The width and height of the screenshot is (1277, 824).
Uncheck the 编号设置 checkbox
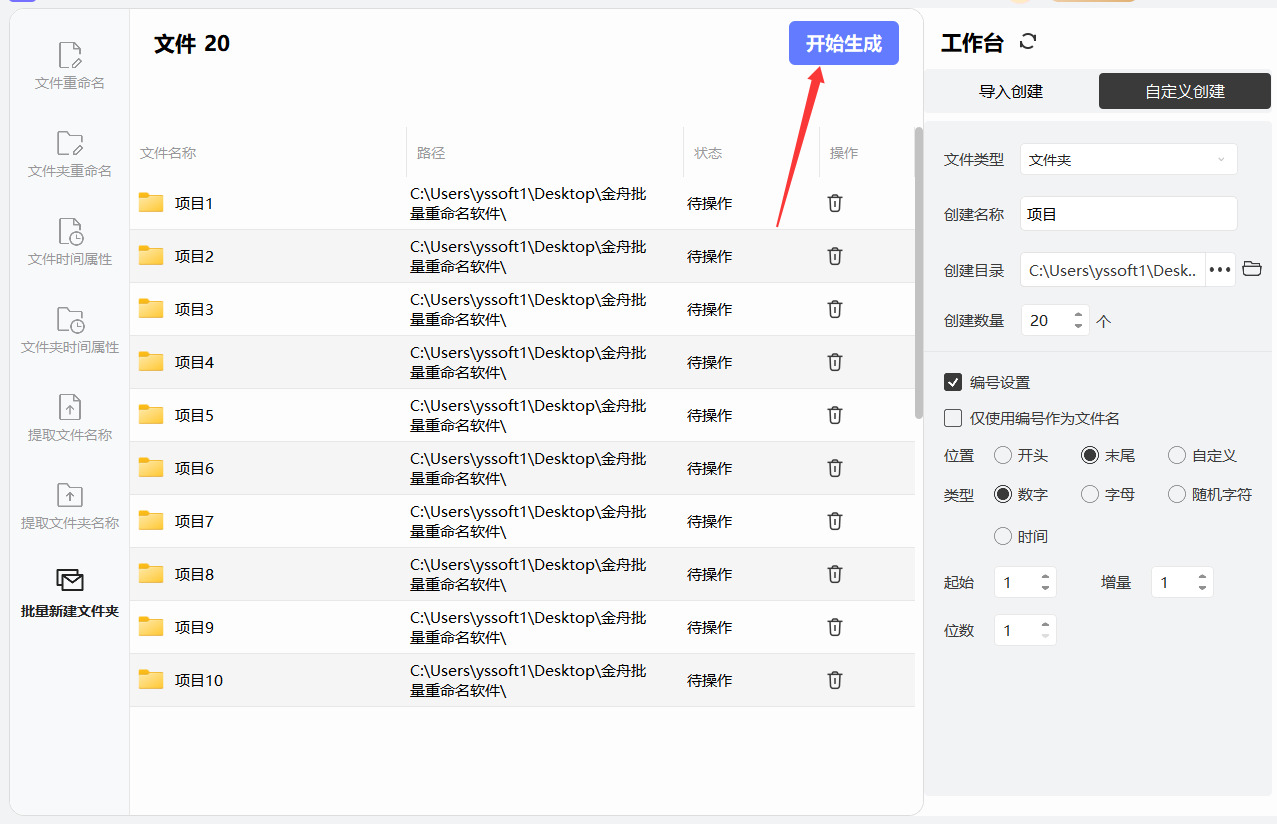[953, 382]
